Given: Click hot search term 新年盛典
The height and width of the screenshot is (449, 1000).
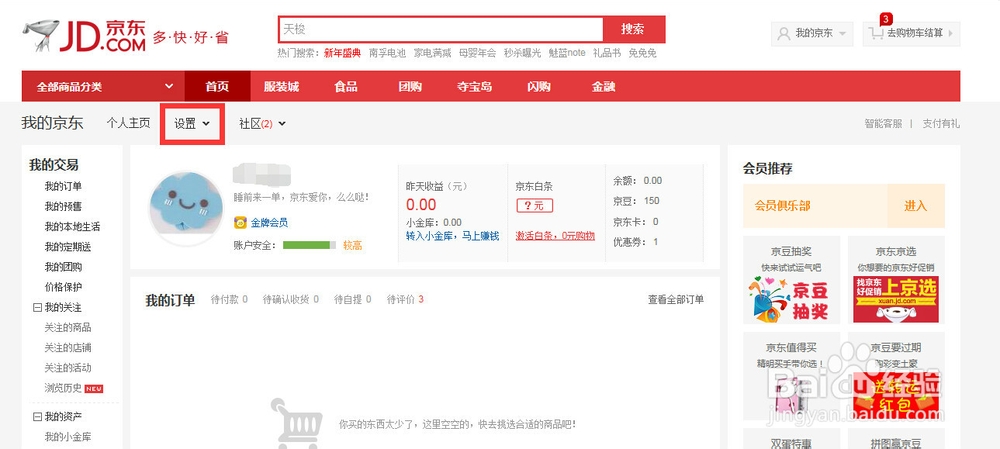Looking at the screenshot, I should [x=342, y=54].
